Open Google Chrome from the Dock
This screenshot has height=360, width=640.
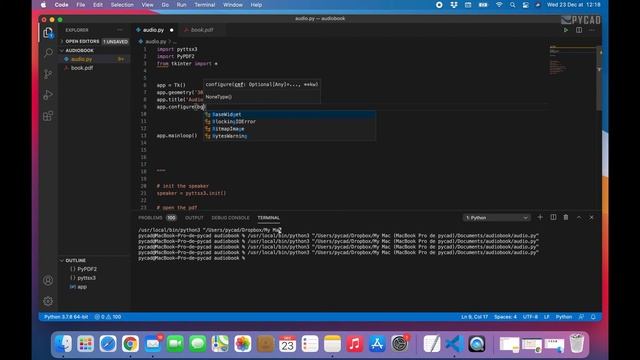point(130,344)
